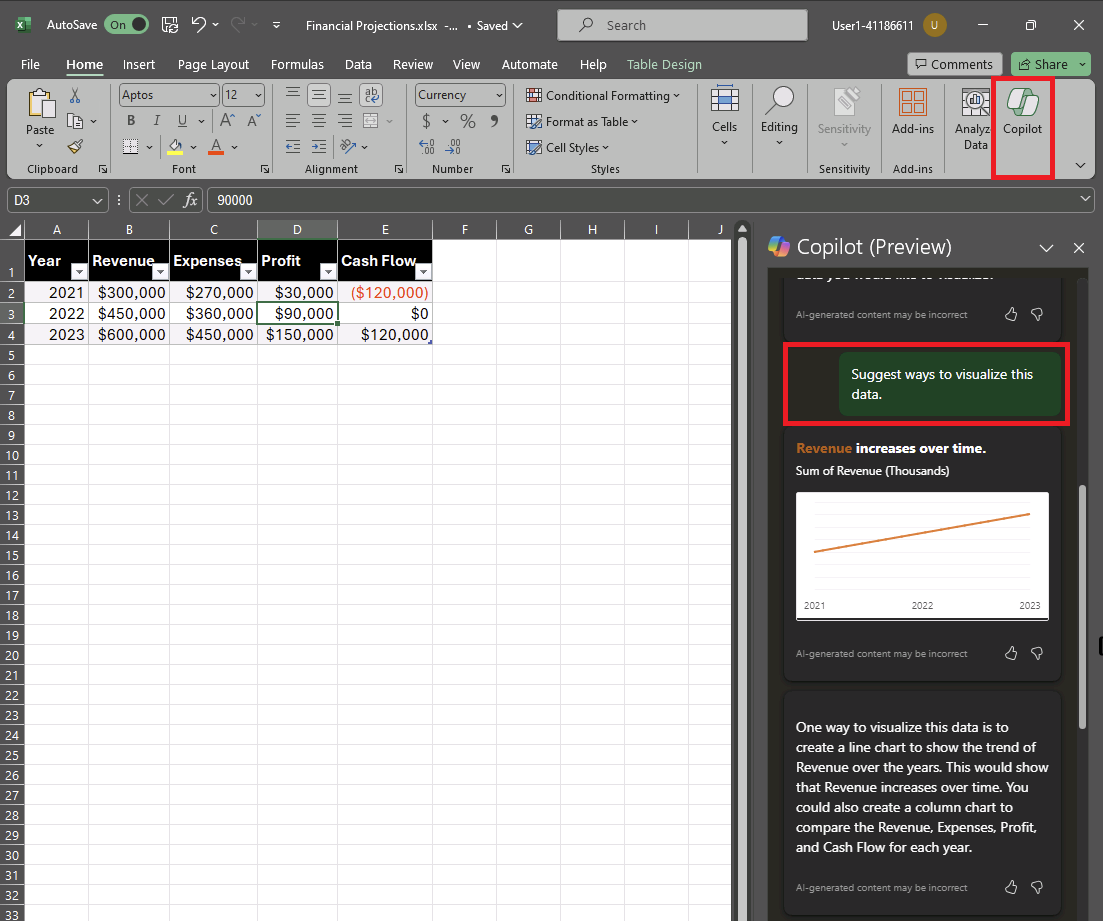
Task: Click the Add-ins icon
Action: [x=912, y=112]
